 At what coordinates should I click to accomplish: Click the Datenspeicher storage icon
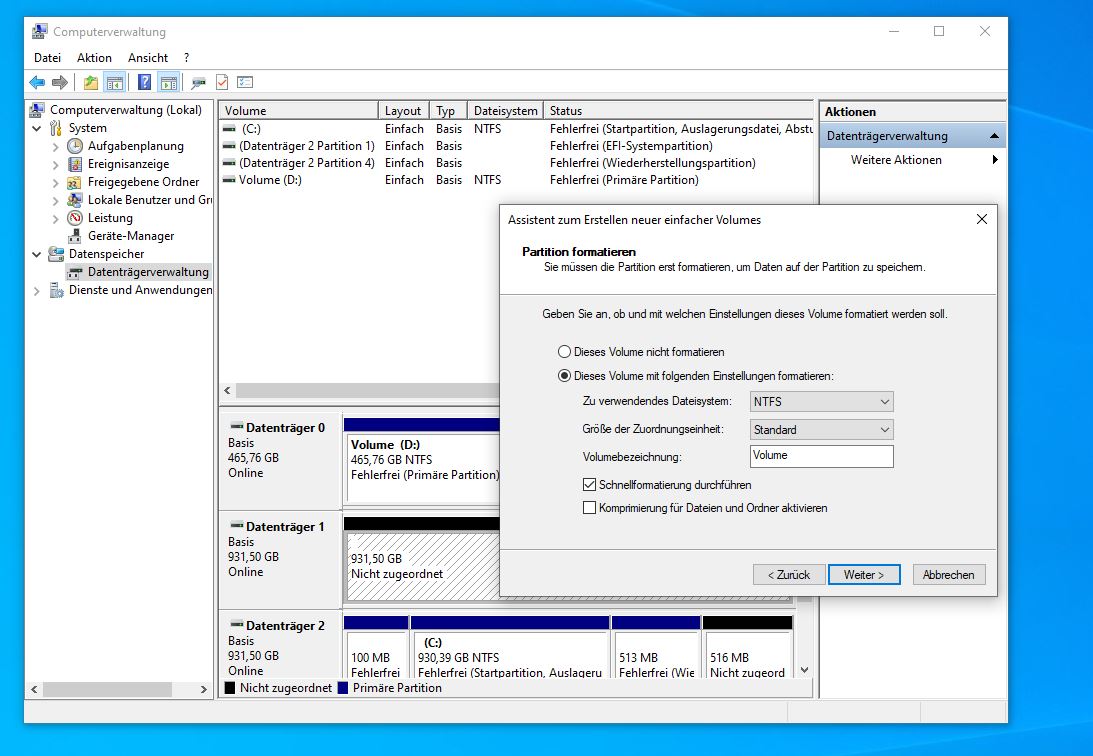coord(56,254)
